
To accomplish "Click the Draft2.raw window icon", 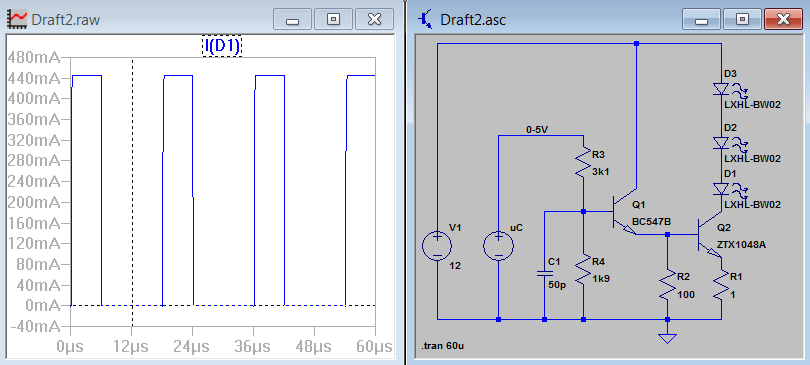I will (x=18, y=19).
